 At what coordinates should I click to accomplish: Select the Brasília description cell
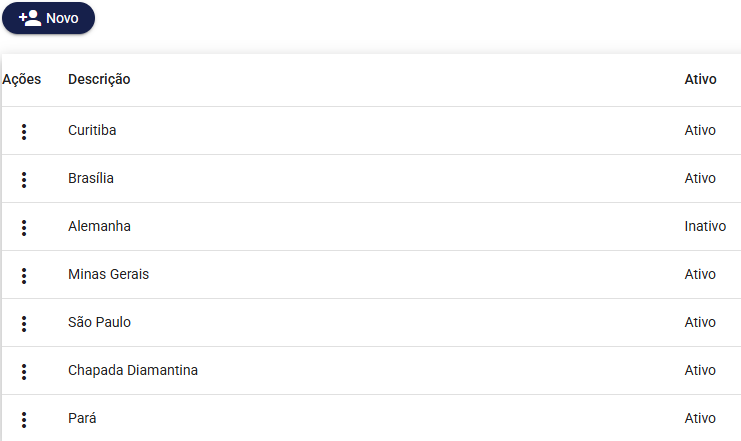coord(91,179)
